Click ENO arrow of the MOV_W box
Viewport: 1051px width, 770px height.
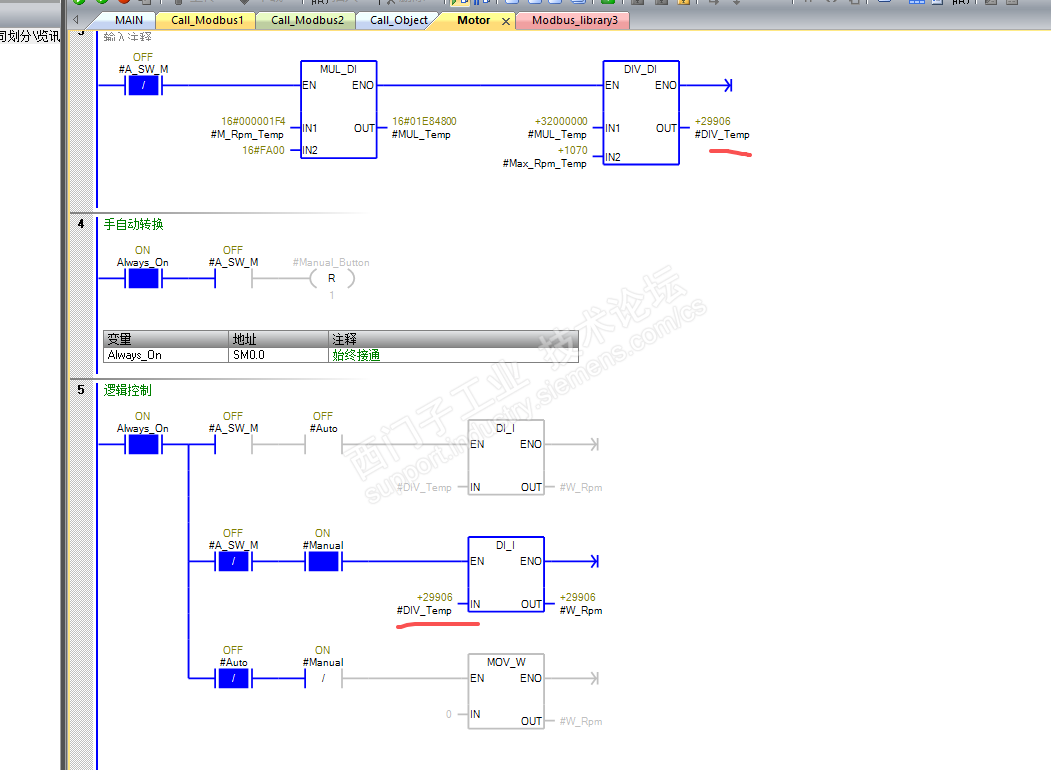pos(593,678)
